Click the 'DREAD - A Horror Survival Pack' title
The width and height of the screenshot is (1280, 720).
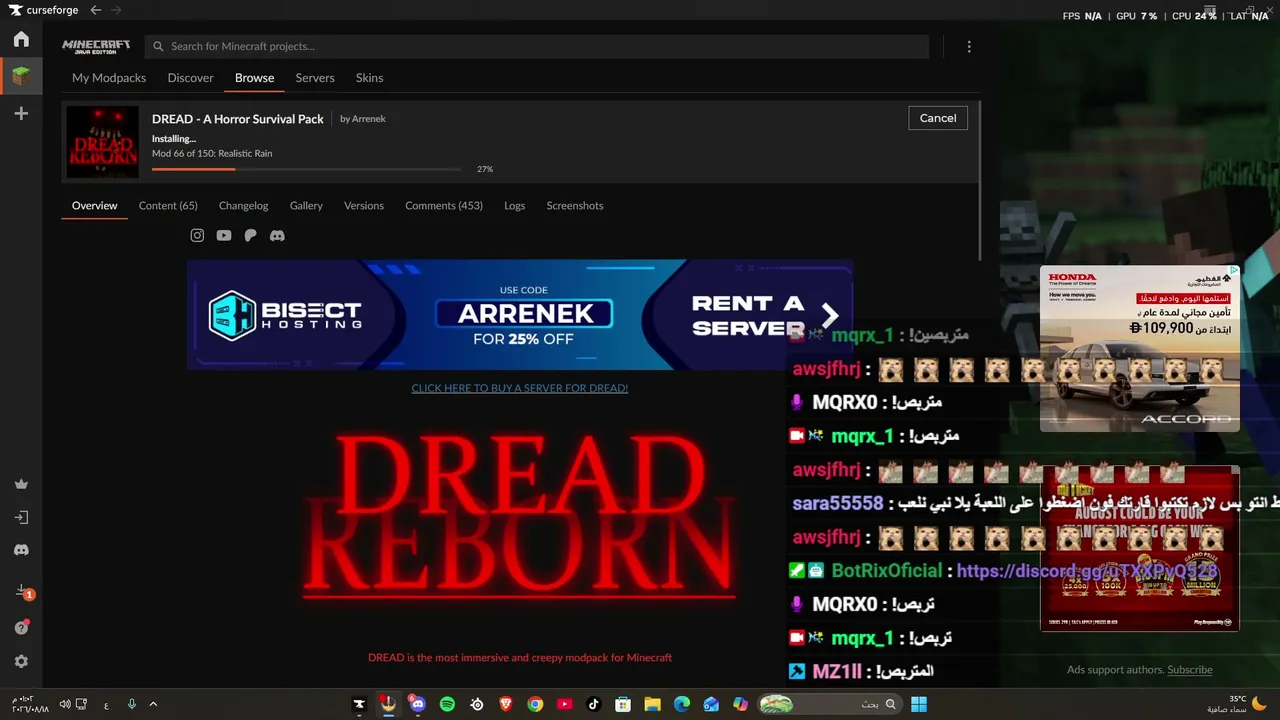(238, 119)
